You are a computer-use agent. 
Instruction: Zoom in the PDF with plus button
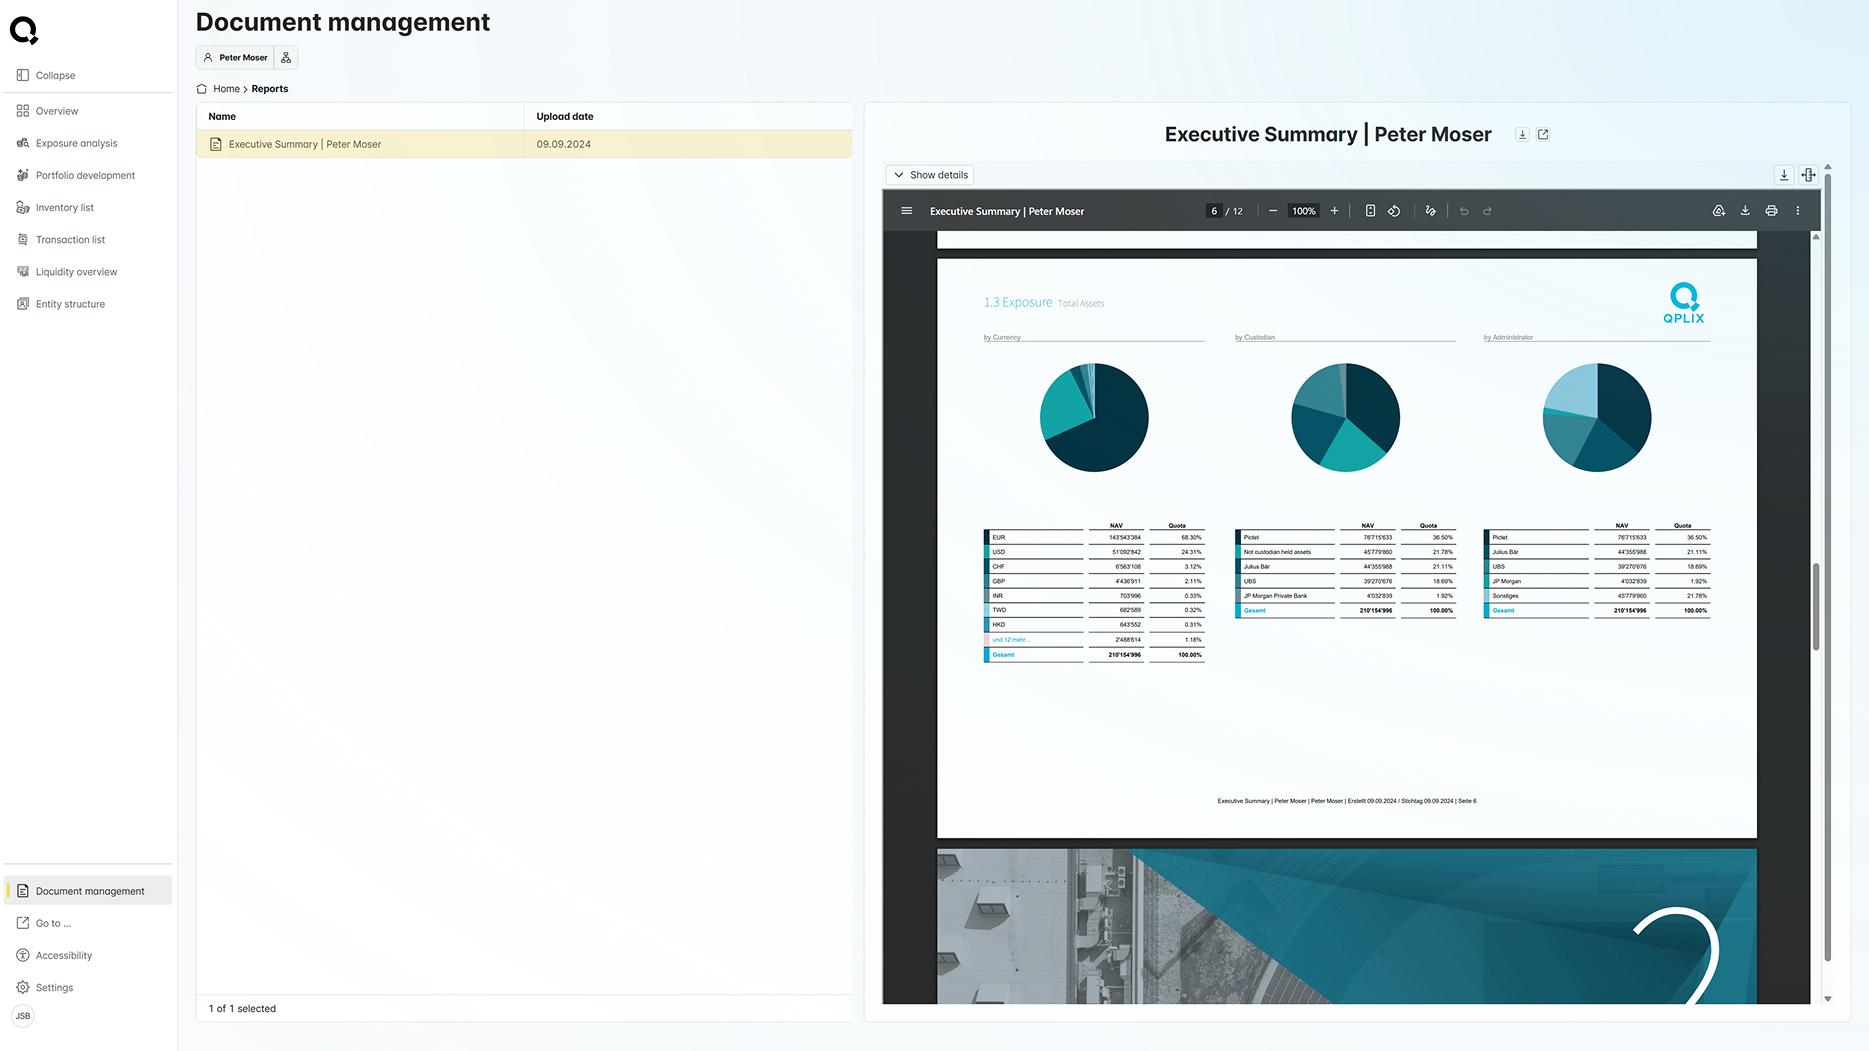tap(1334, 211)
